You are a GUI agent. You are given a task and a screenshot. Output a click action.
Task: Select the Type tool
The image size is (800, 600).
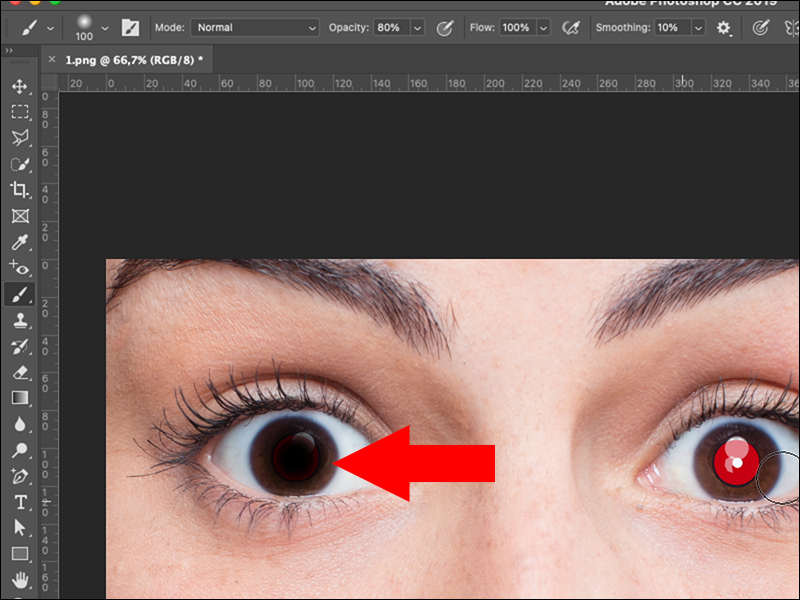point(21,503)
